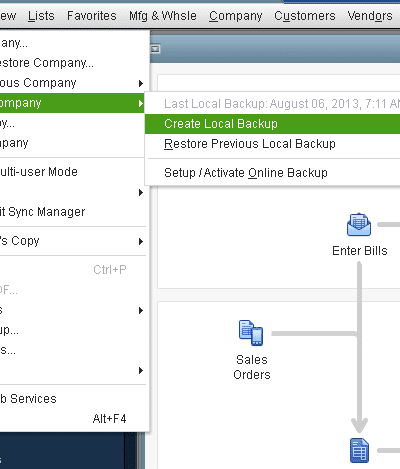Expand the ous Company submenu arrow
The image size is (400, 469).
[x=141, y=83]
